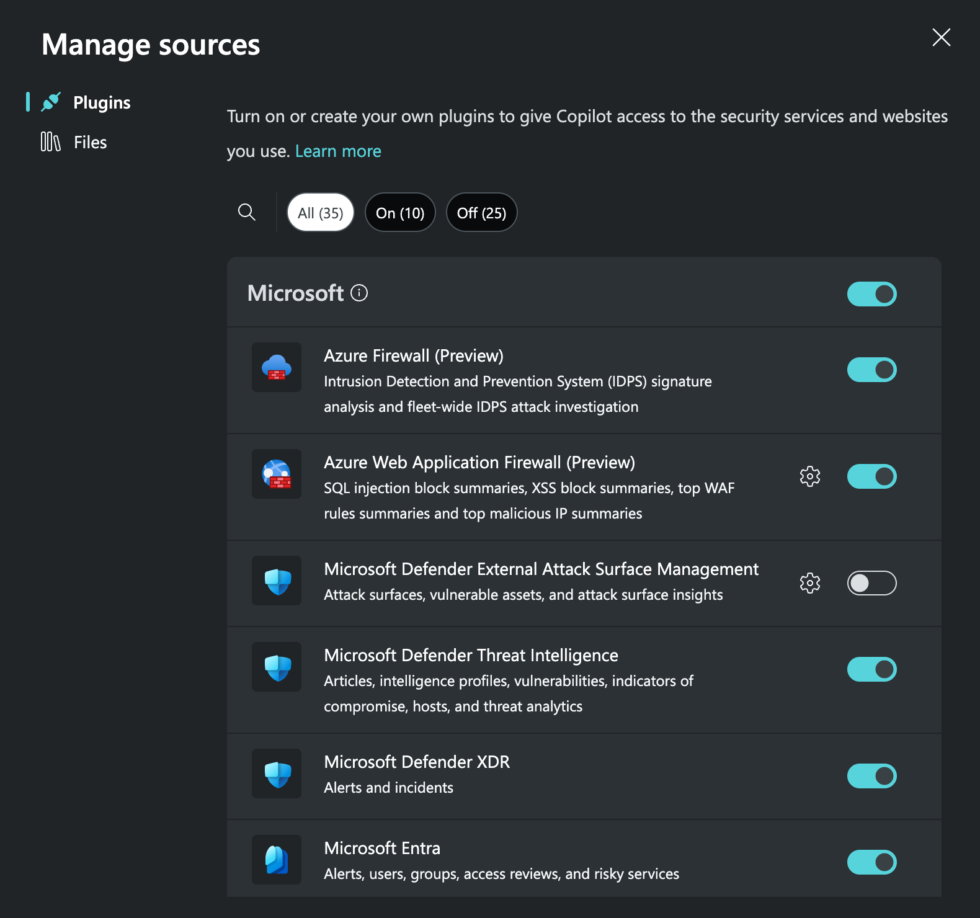Open the Files section icon

[x=50, y=141]
